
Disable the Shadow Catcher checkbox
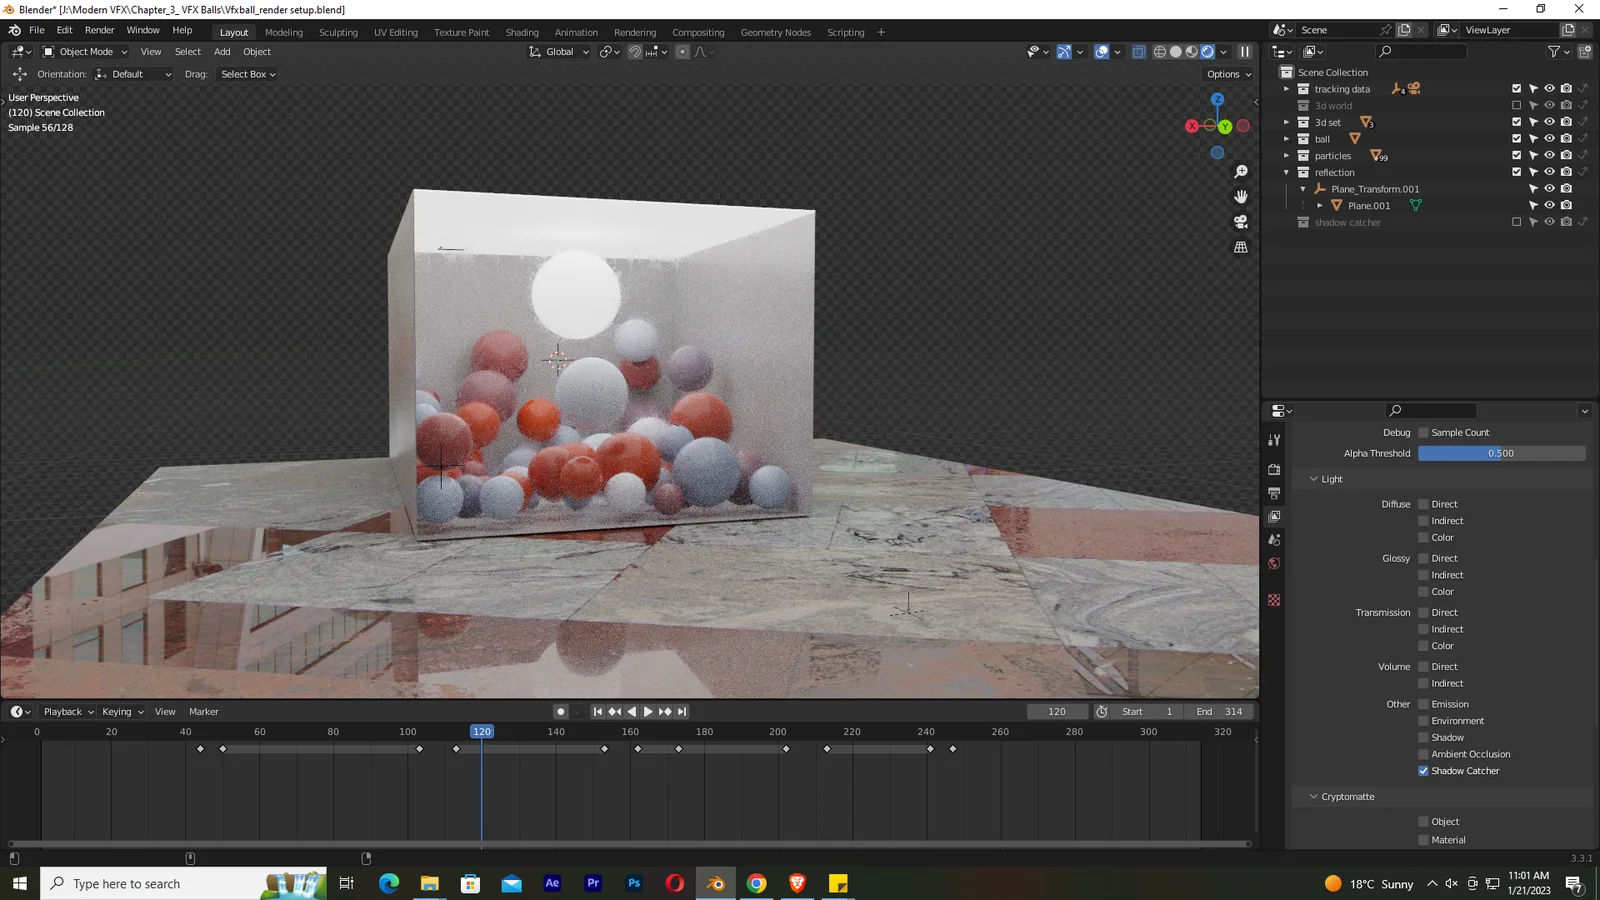coord(1423,770)
